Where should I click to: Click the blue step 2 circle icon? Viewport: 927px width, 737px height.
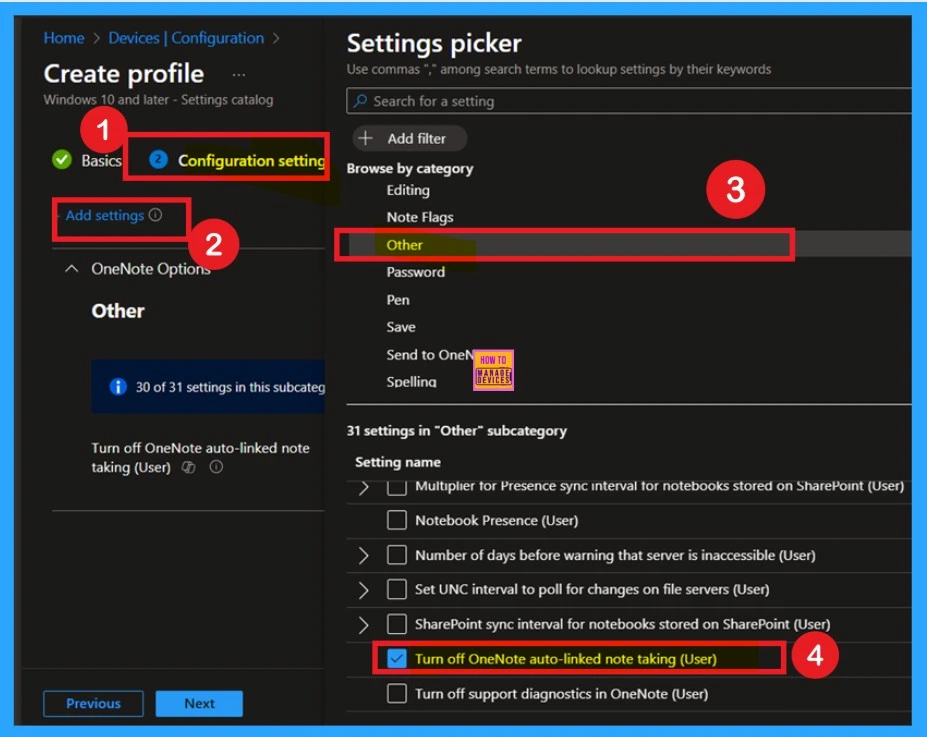tap(158, 160)
